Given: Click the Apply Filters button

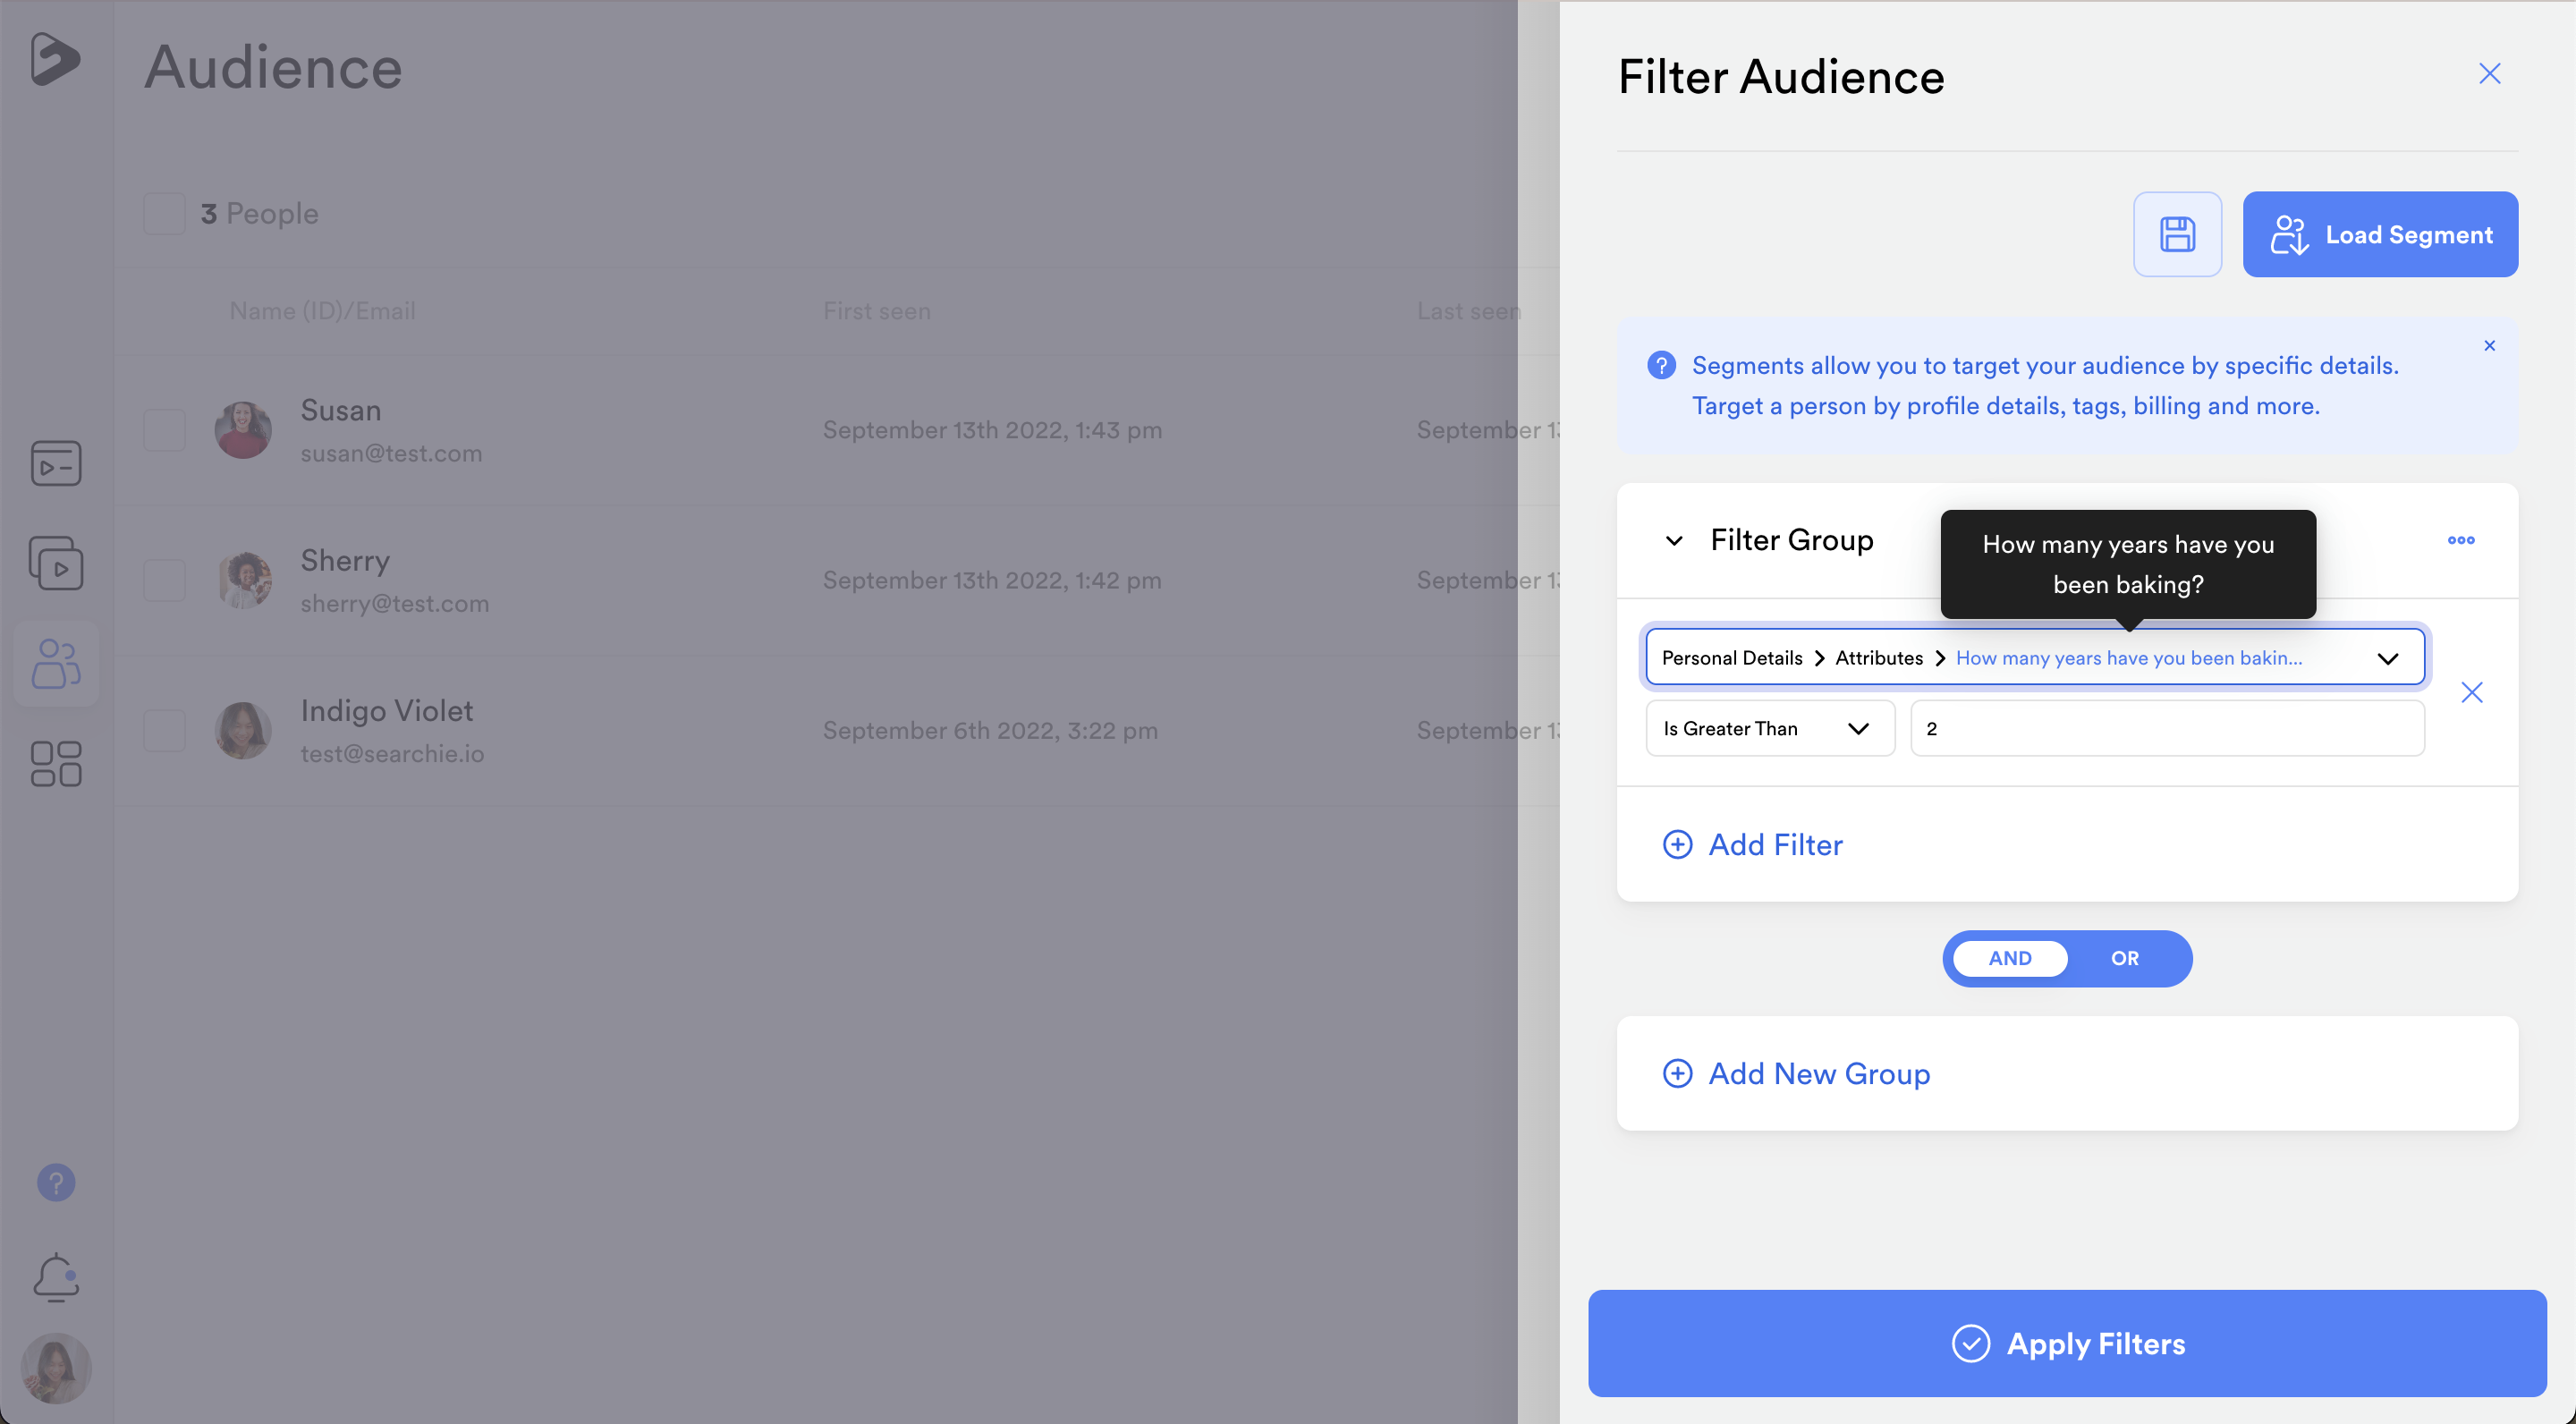Looking at the screenshot, I should coord(2067,1343).
